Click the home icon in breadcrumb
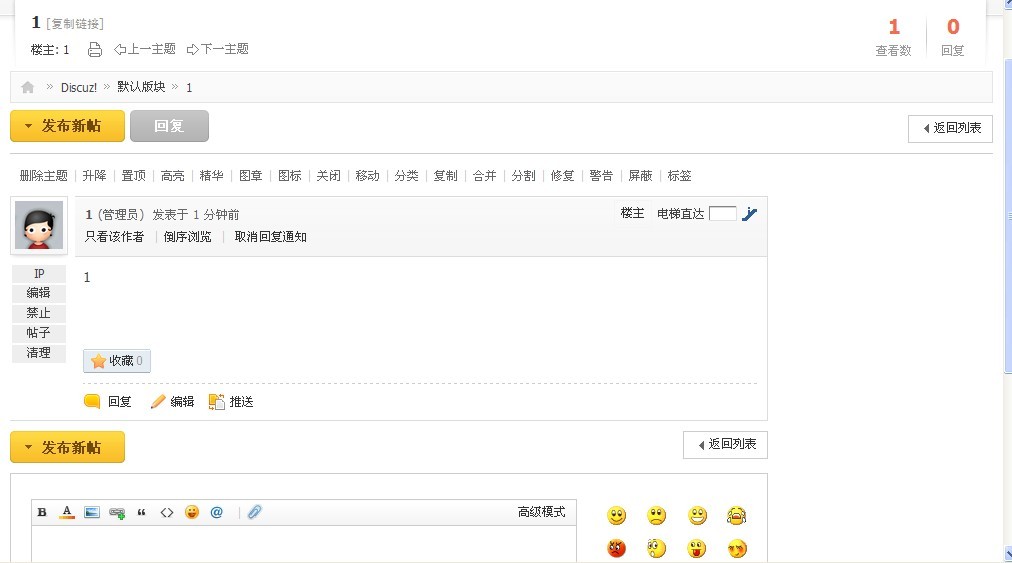 [x=28, y=87]
